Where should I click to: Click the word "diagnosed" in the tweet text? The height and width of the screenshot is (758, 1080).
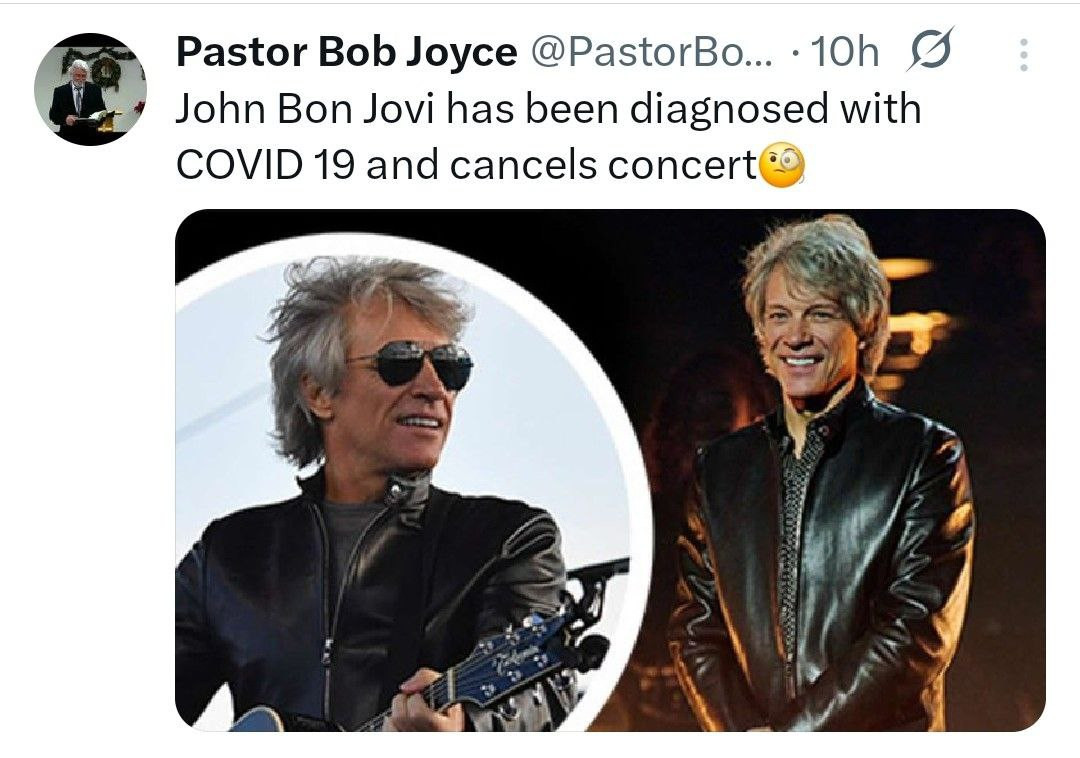tap(729, 110)
